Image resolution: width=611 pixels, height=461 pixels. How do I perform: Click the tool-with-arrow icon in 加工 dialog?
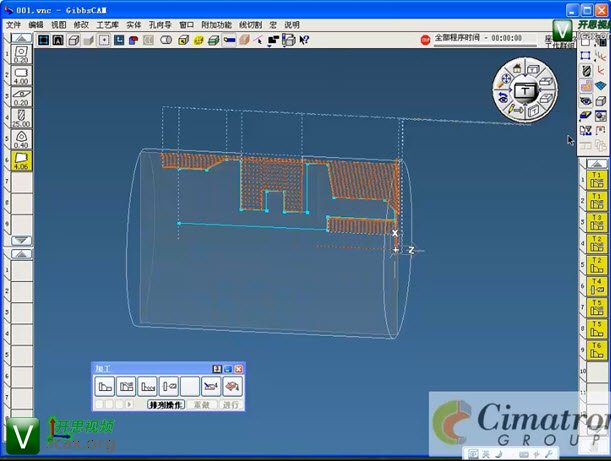tap(211, 386)
